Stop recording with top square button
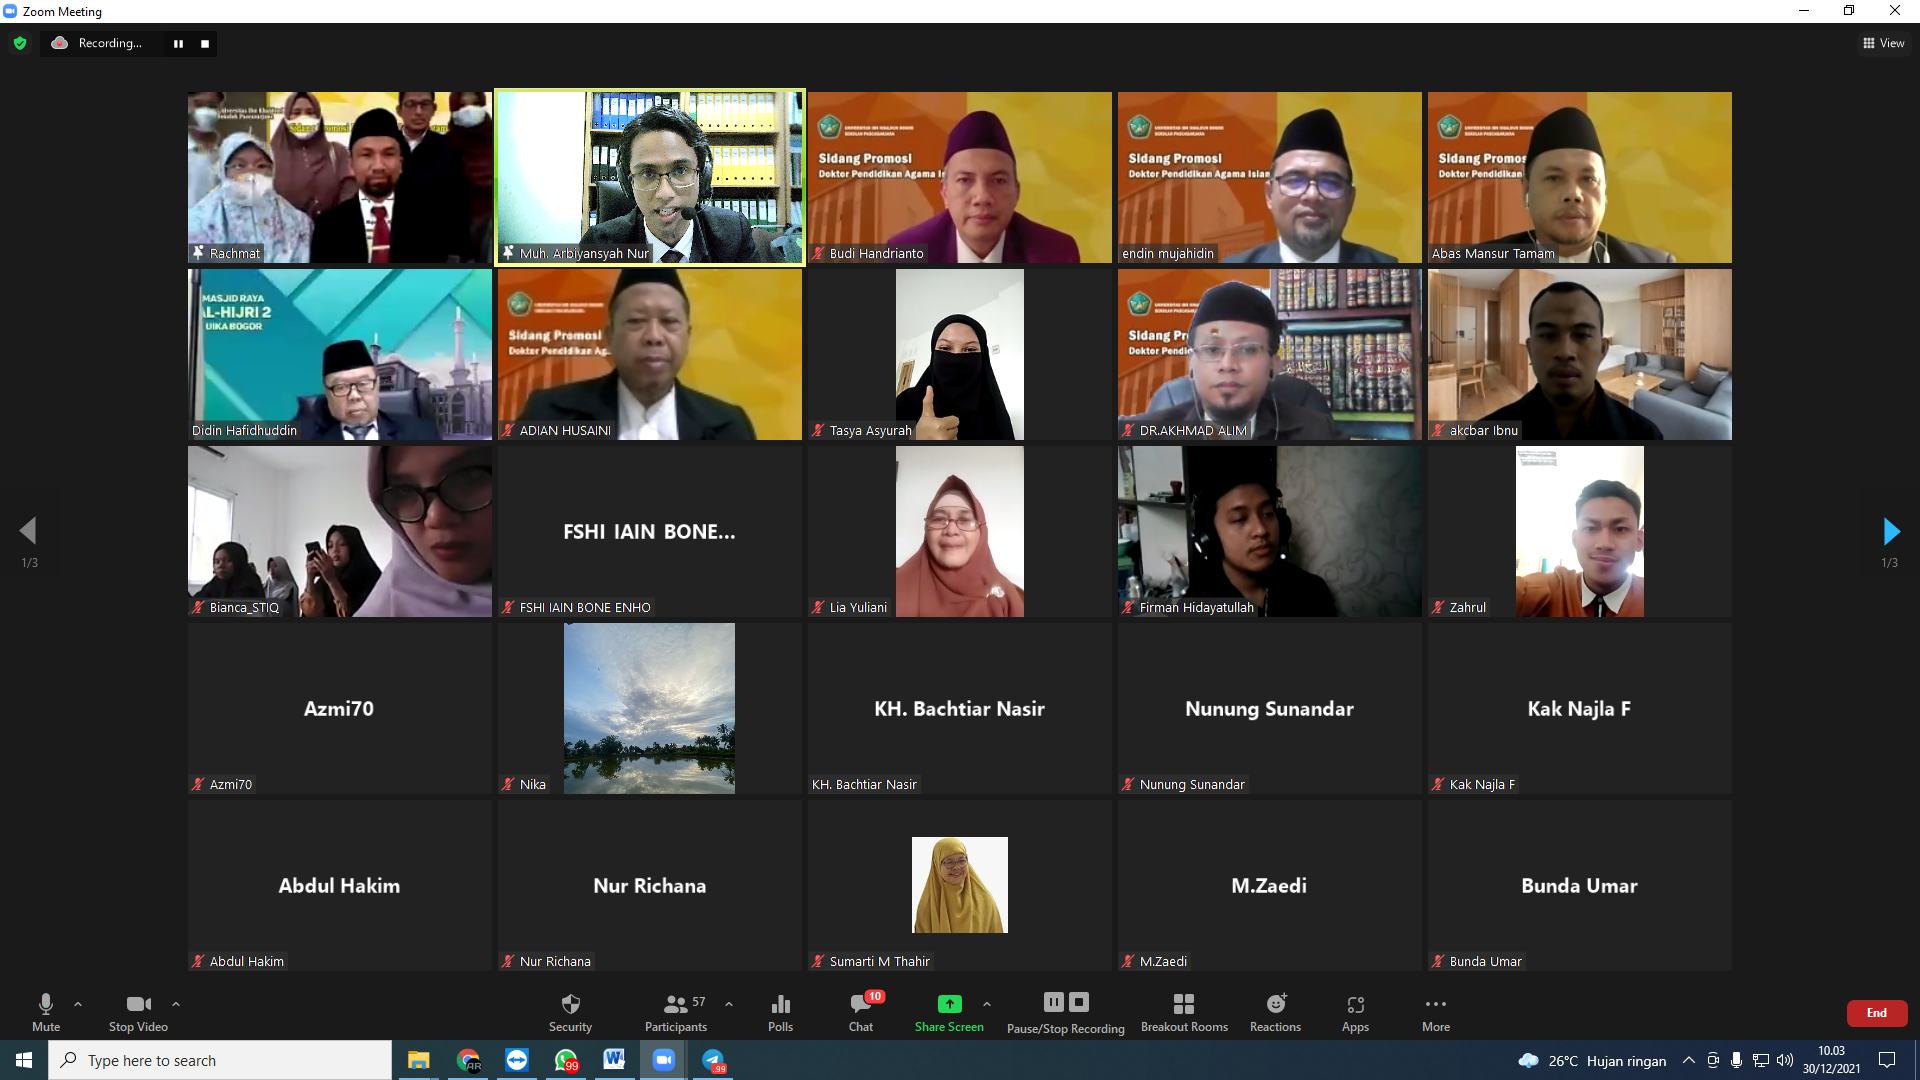The image size is (1920, 1080). 205,44
